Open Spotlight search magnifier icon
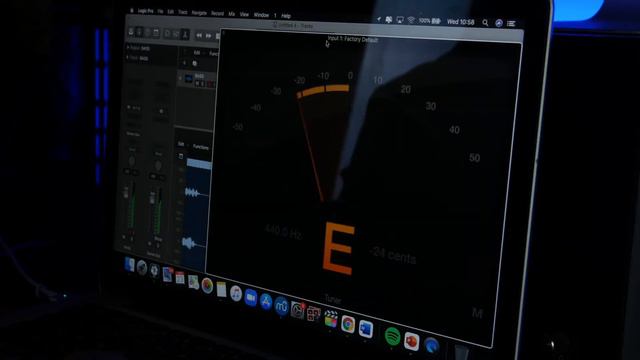The image size is (640, 360). point(485,23)
